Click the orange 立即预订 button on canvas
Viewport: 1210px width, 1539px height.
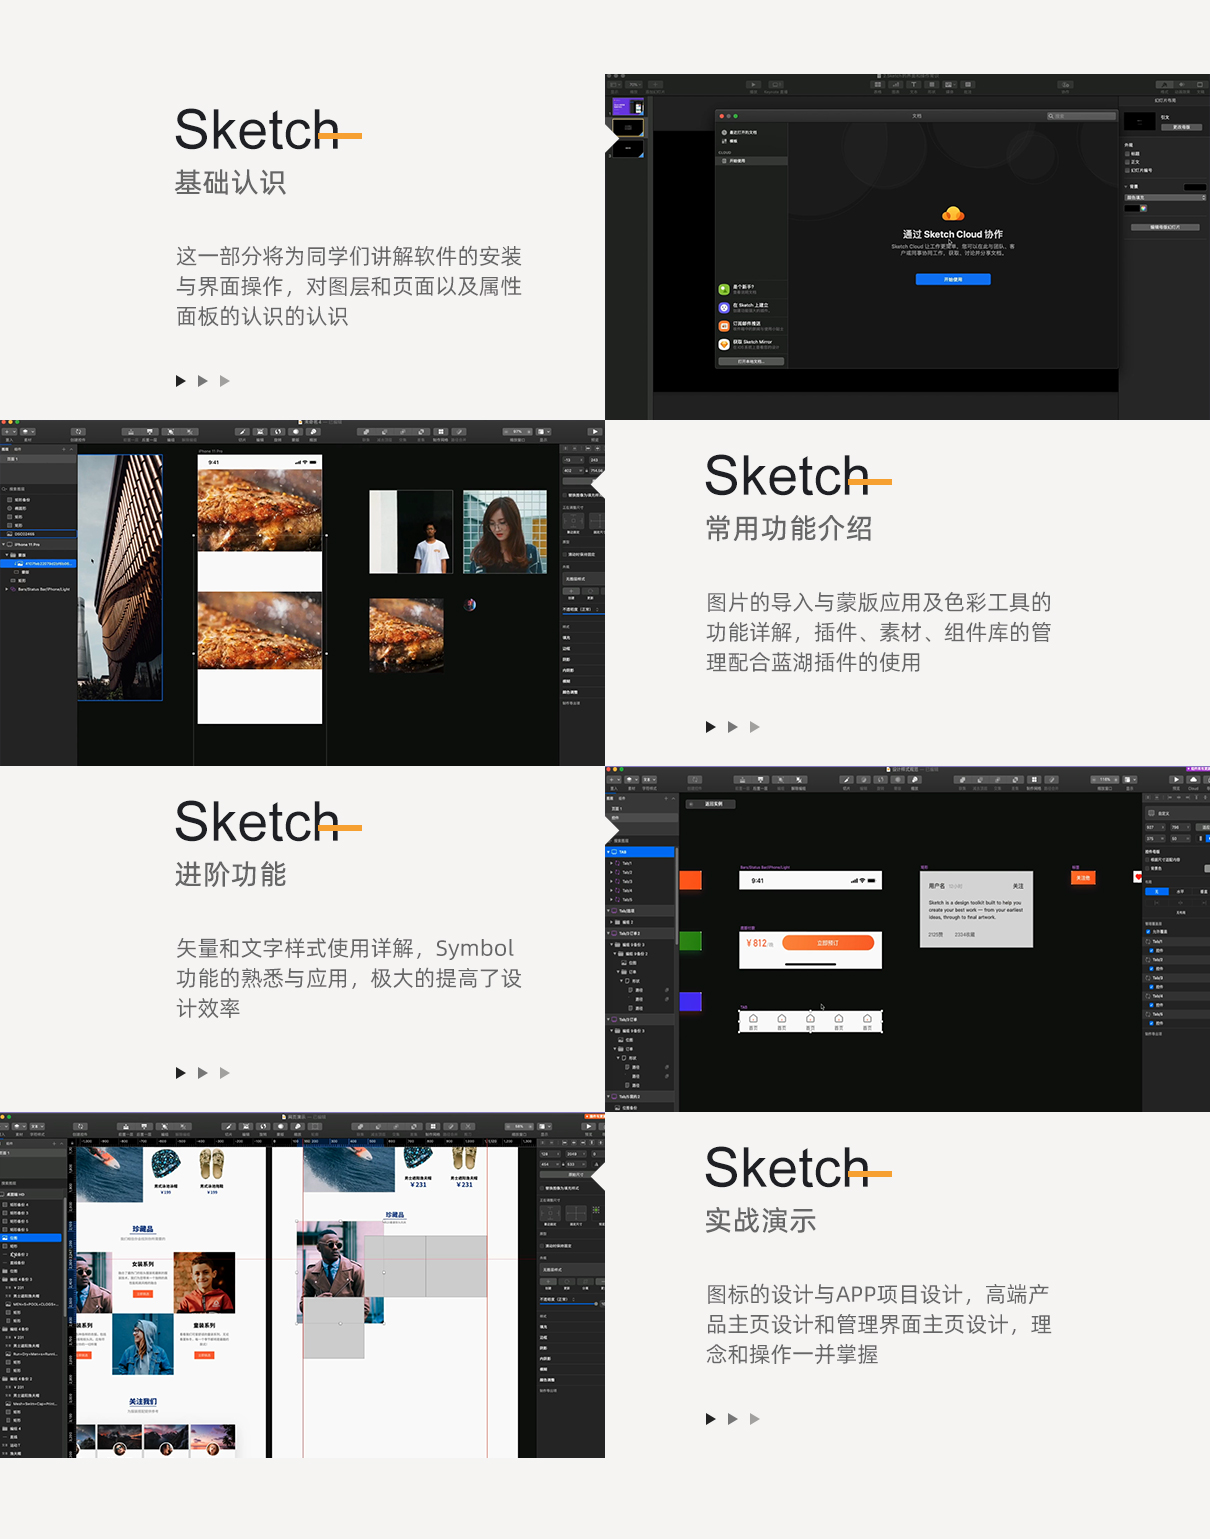[828, 943]
